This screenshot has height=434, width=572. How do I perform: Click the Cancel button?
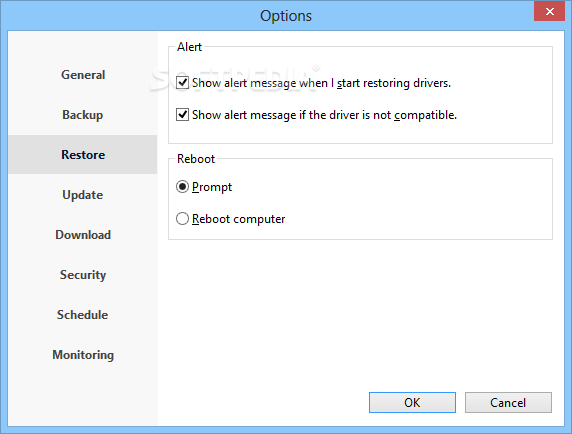pyautogui.click(x=508, y=403)
